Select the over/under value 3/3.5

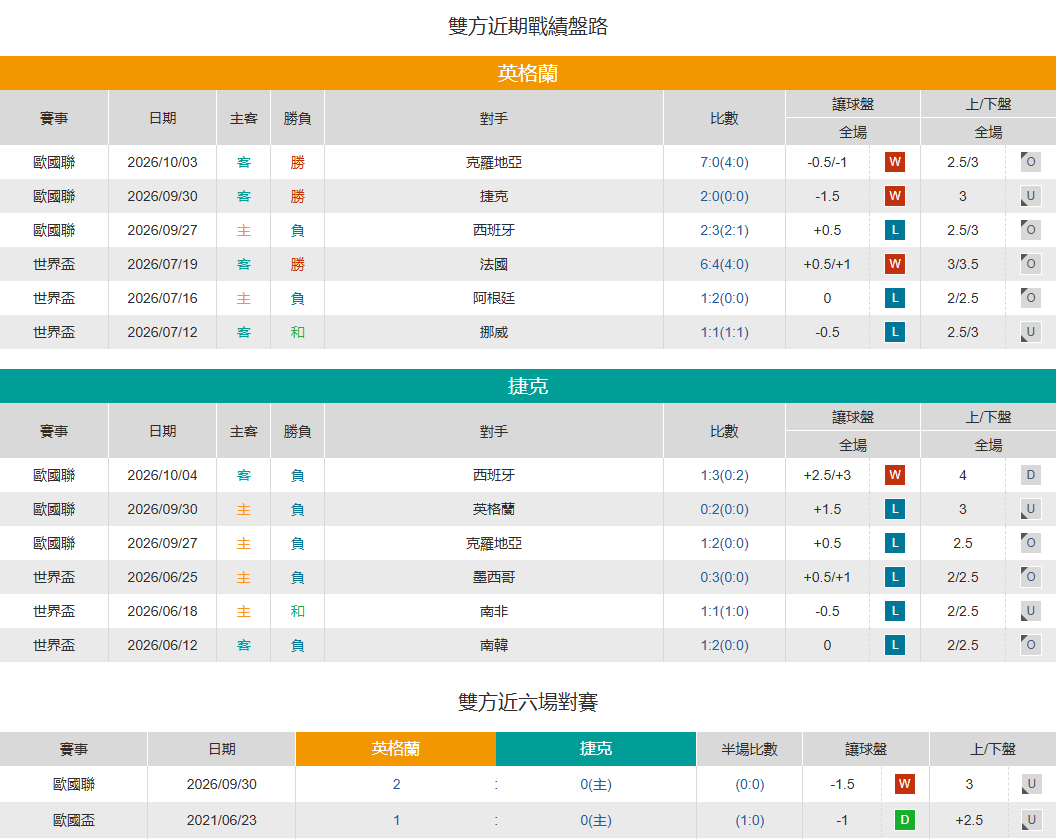(x=962, y=264)
